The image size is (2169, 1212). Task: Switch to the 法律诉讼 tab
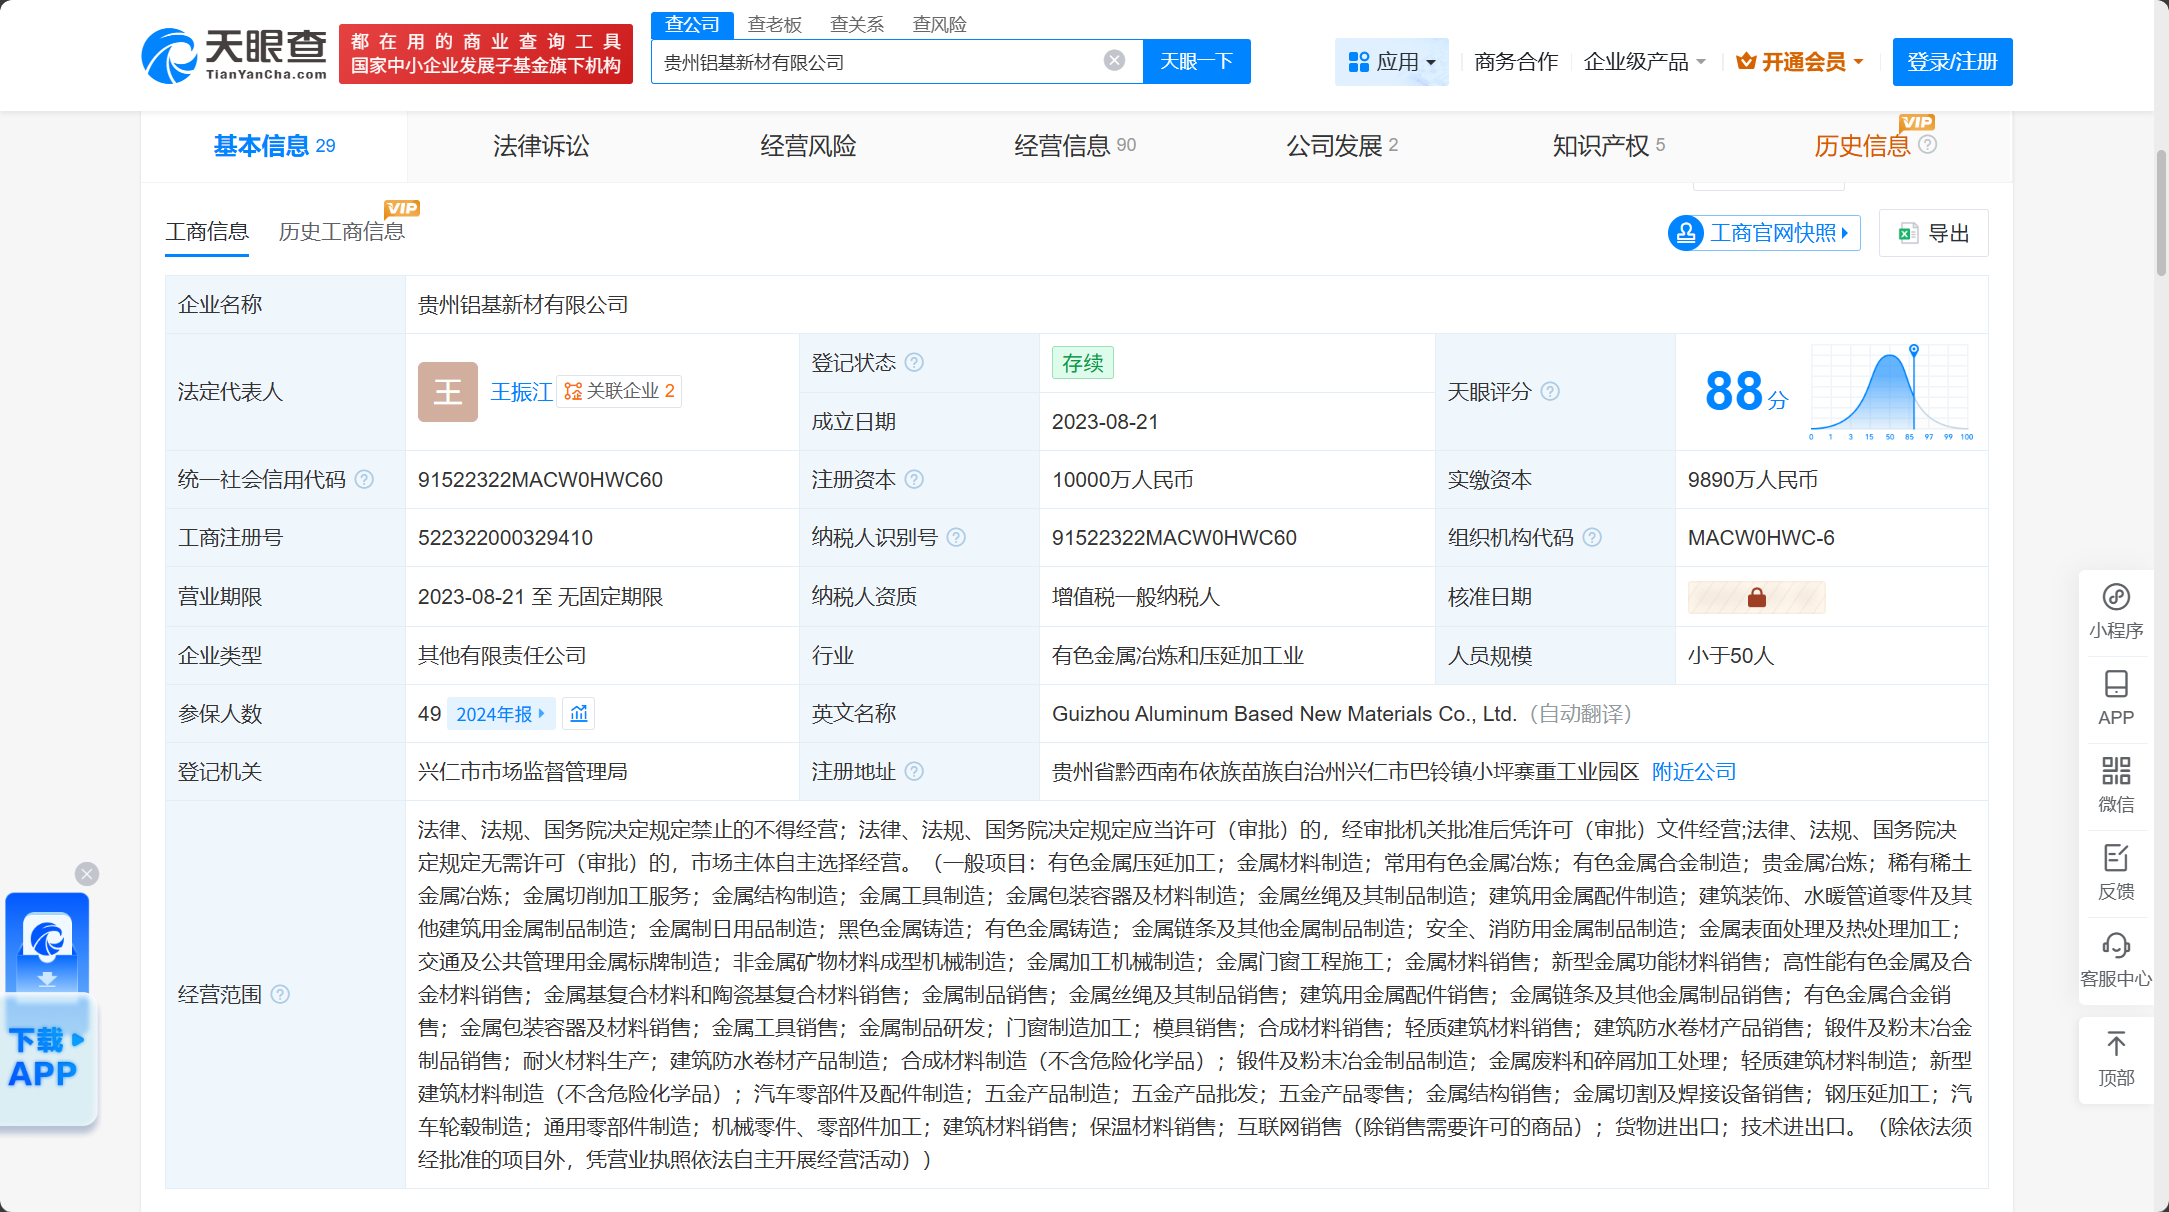coord(540,146)
